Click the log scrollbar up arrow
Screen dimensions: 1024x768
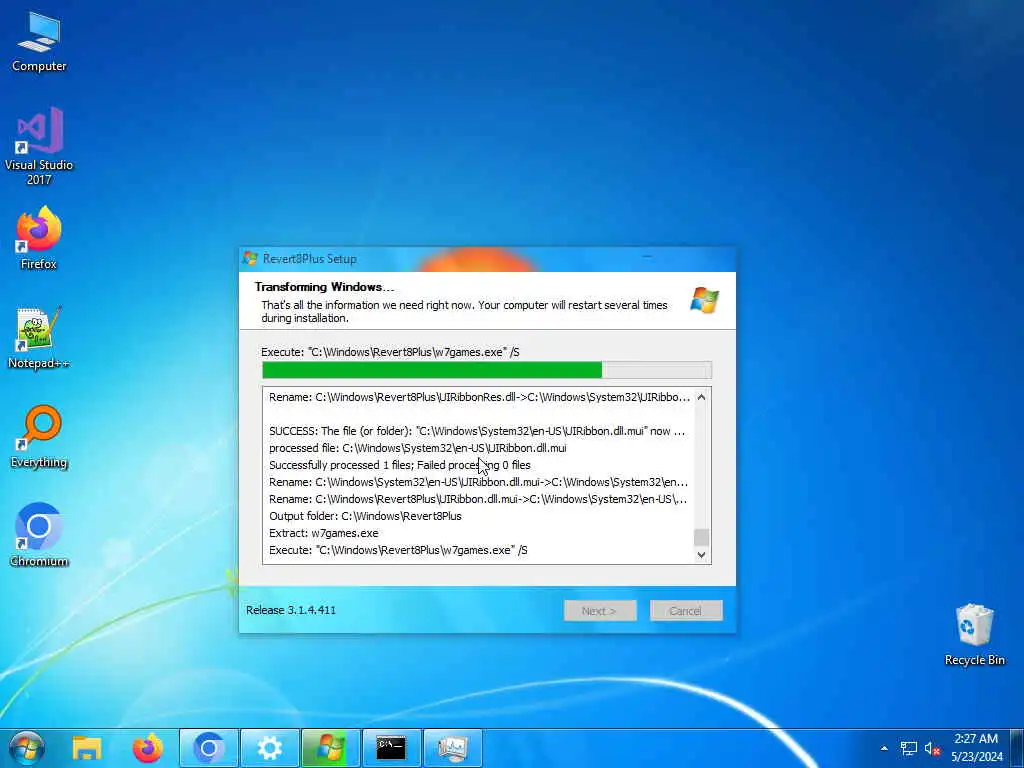701,397
